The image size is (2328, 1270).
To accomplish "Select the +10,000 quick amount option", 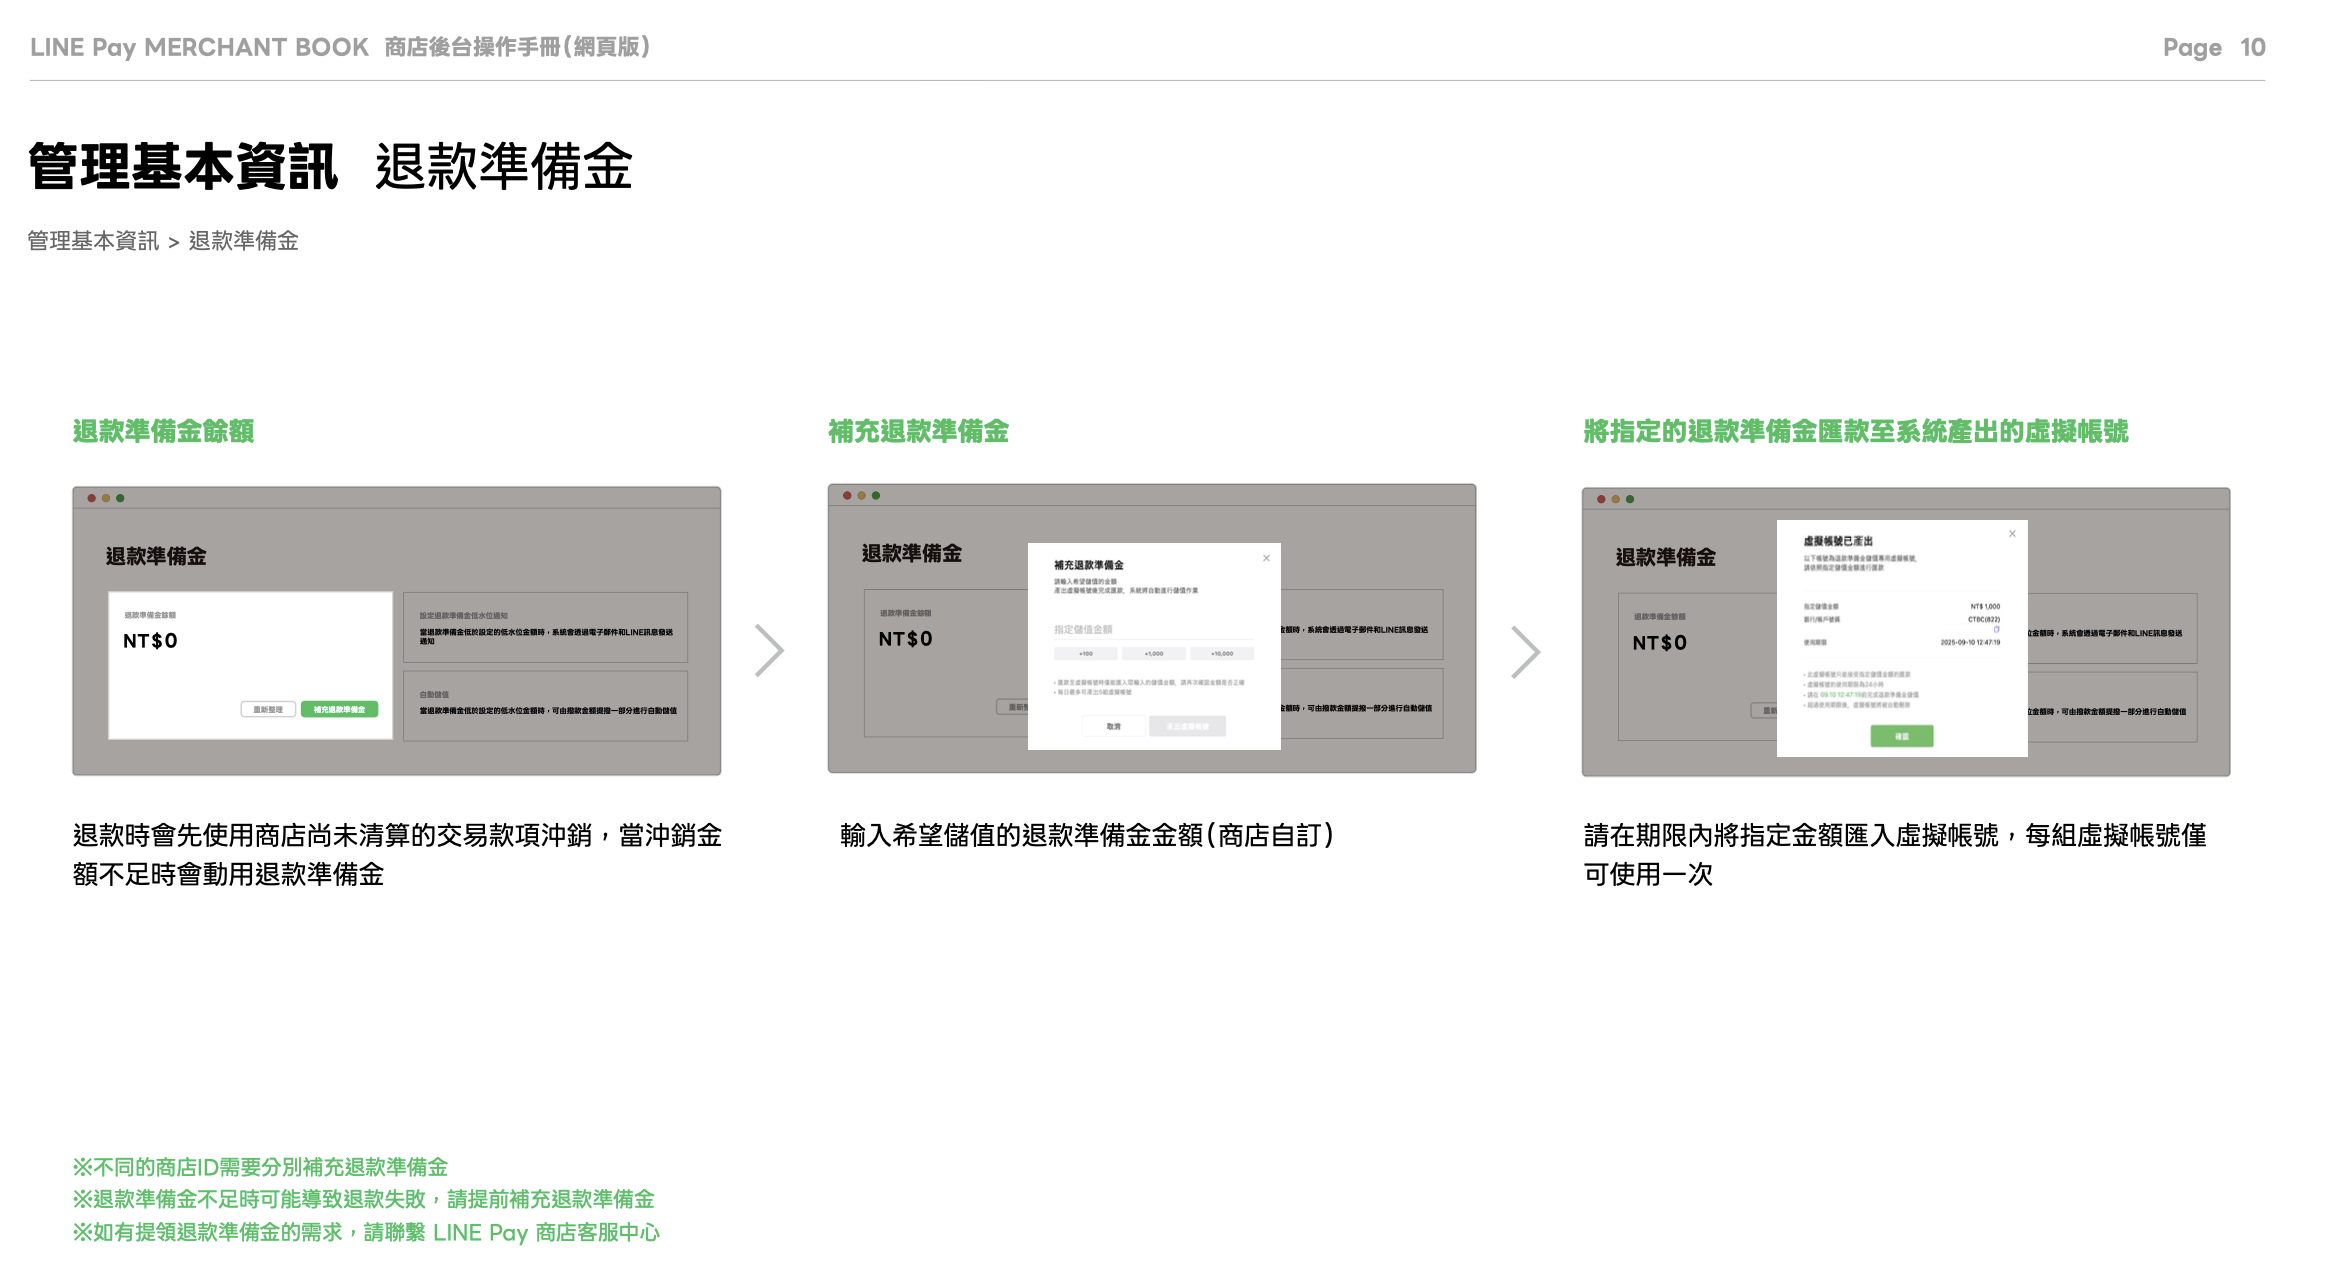I will click(x=1221, y=653).
